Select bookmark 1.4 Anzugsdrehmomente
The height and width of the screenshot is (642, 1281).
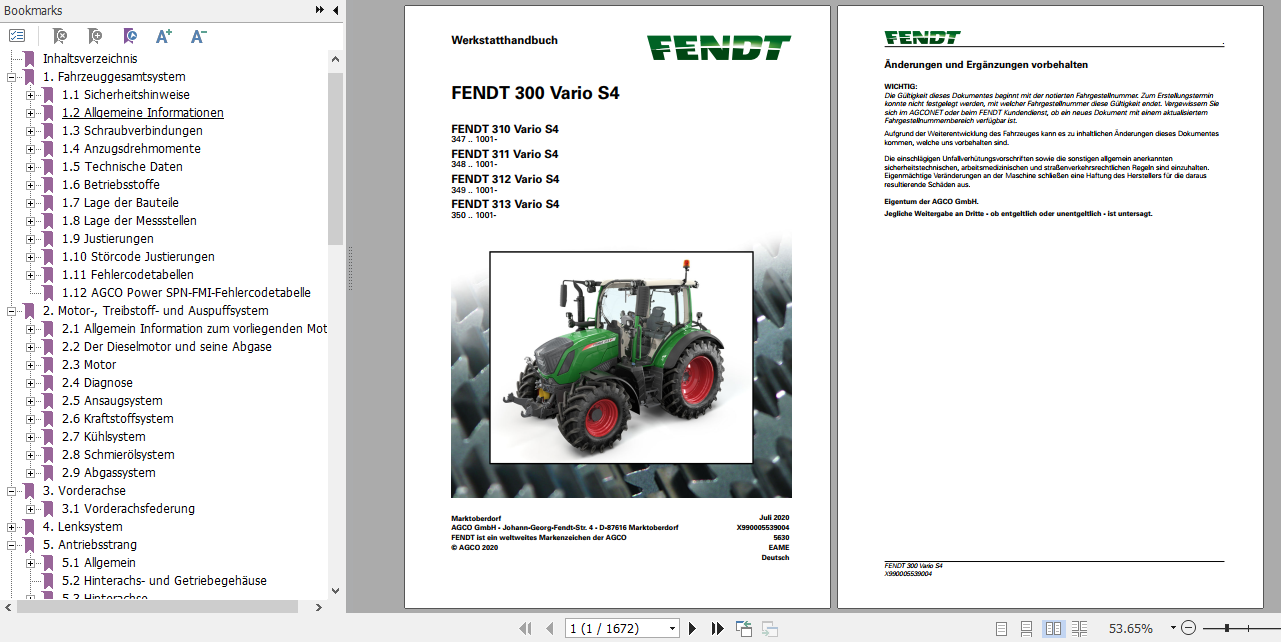click(131, 149)
